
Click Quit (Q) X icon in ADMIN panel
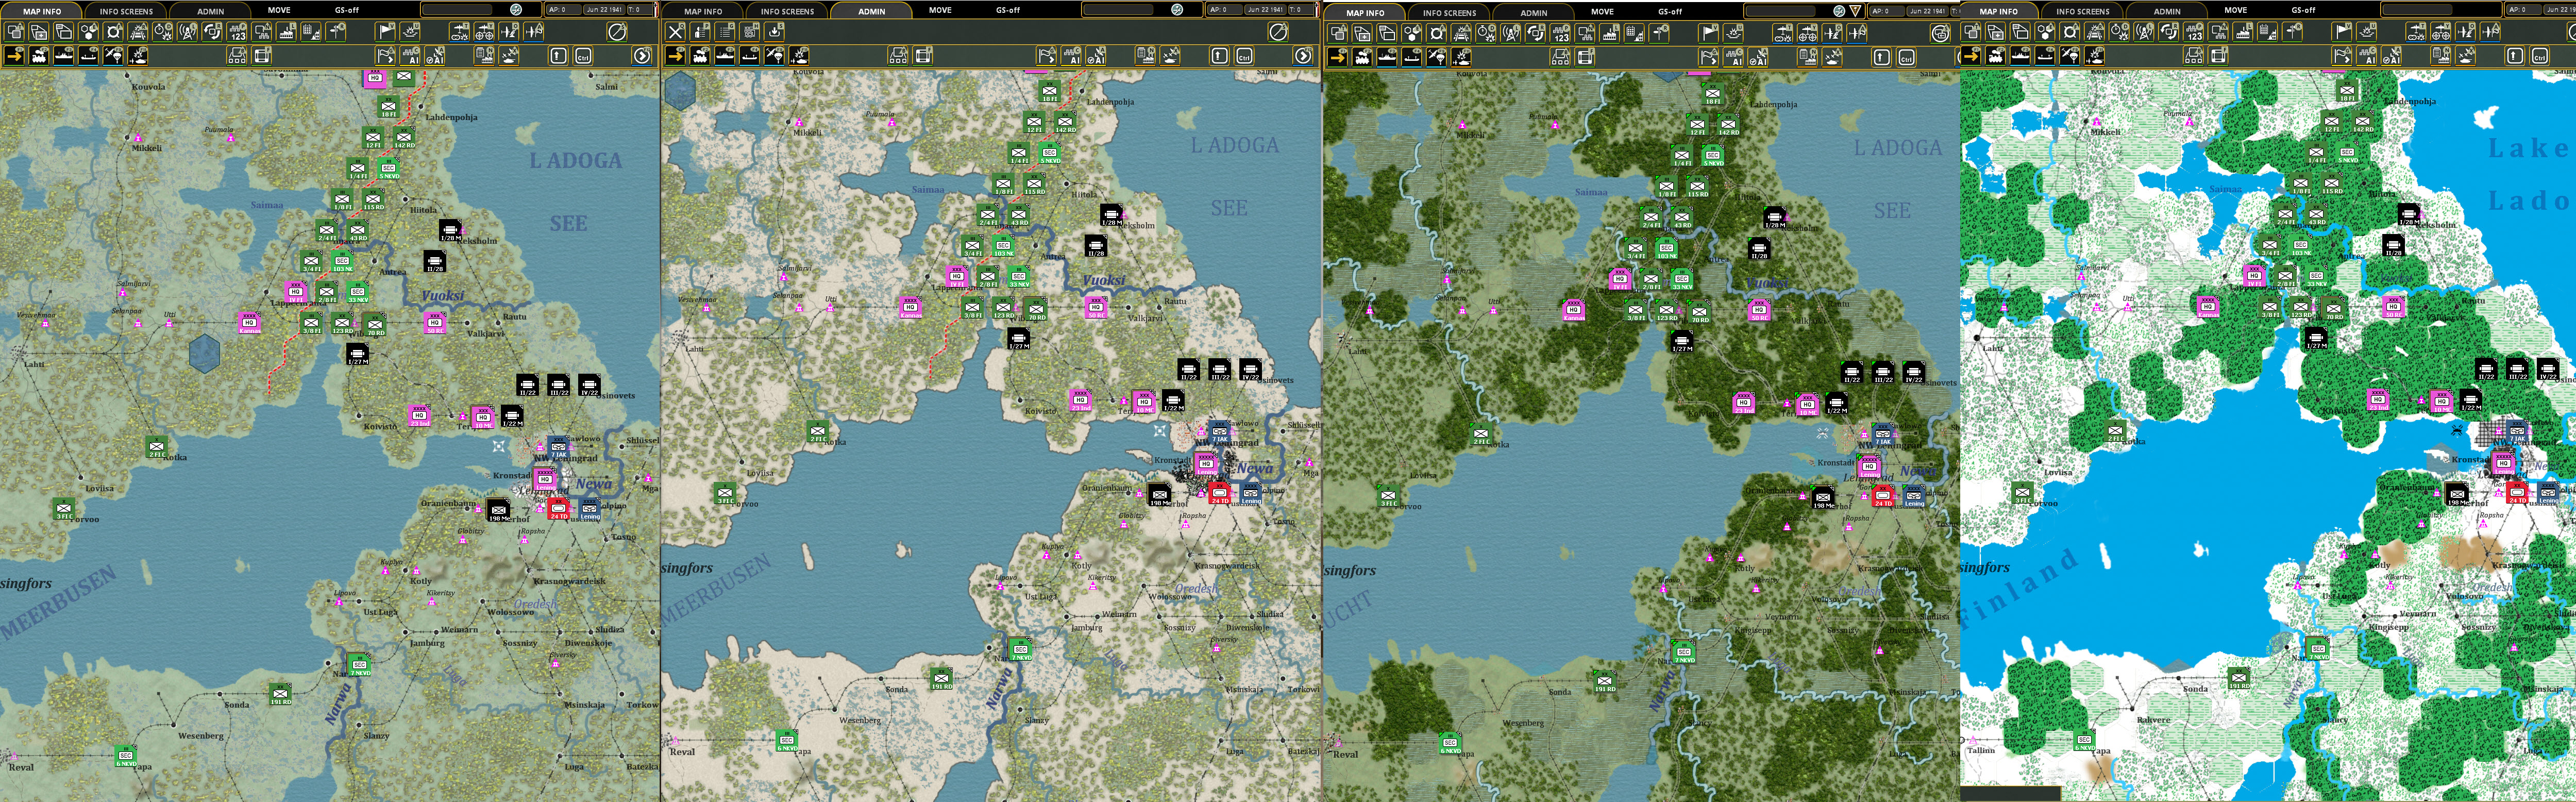click(x=675, y=32)
